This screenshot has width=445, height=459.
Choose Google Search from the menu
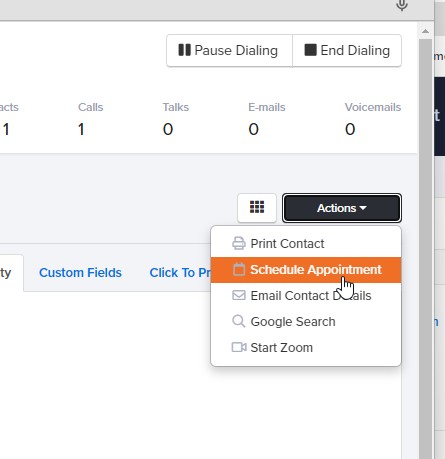pyautogui.click(x=306, y=322)
